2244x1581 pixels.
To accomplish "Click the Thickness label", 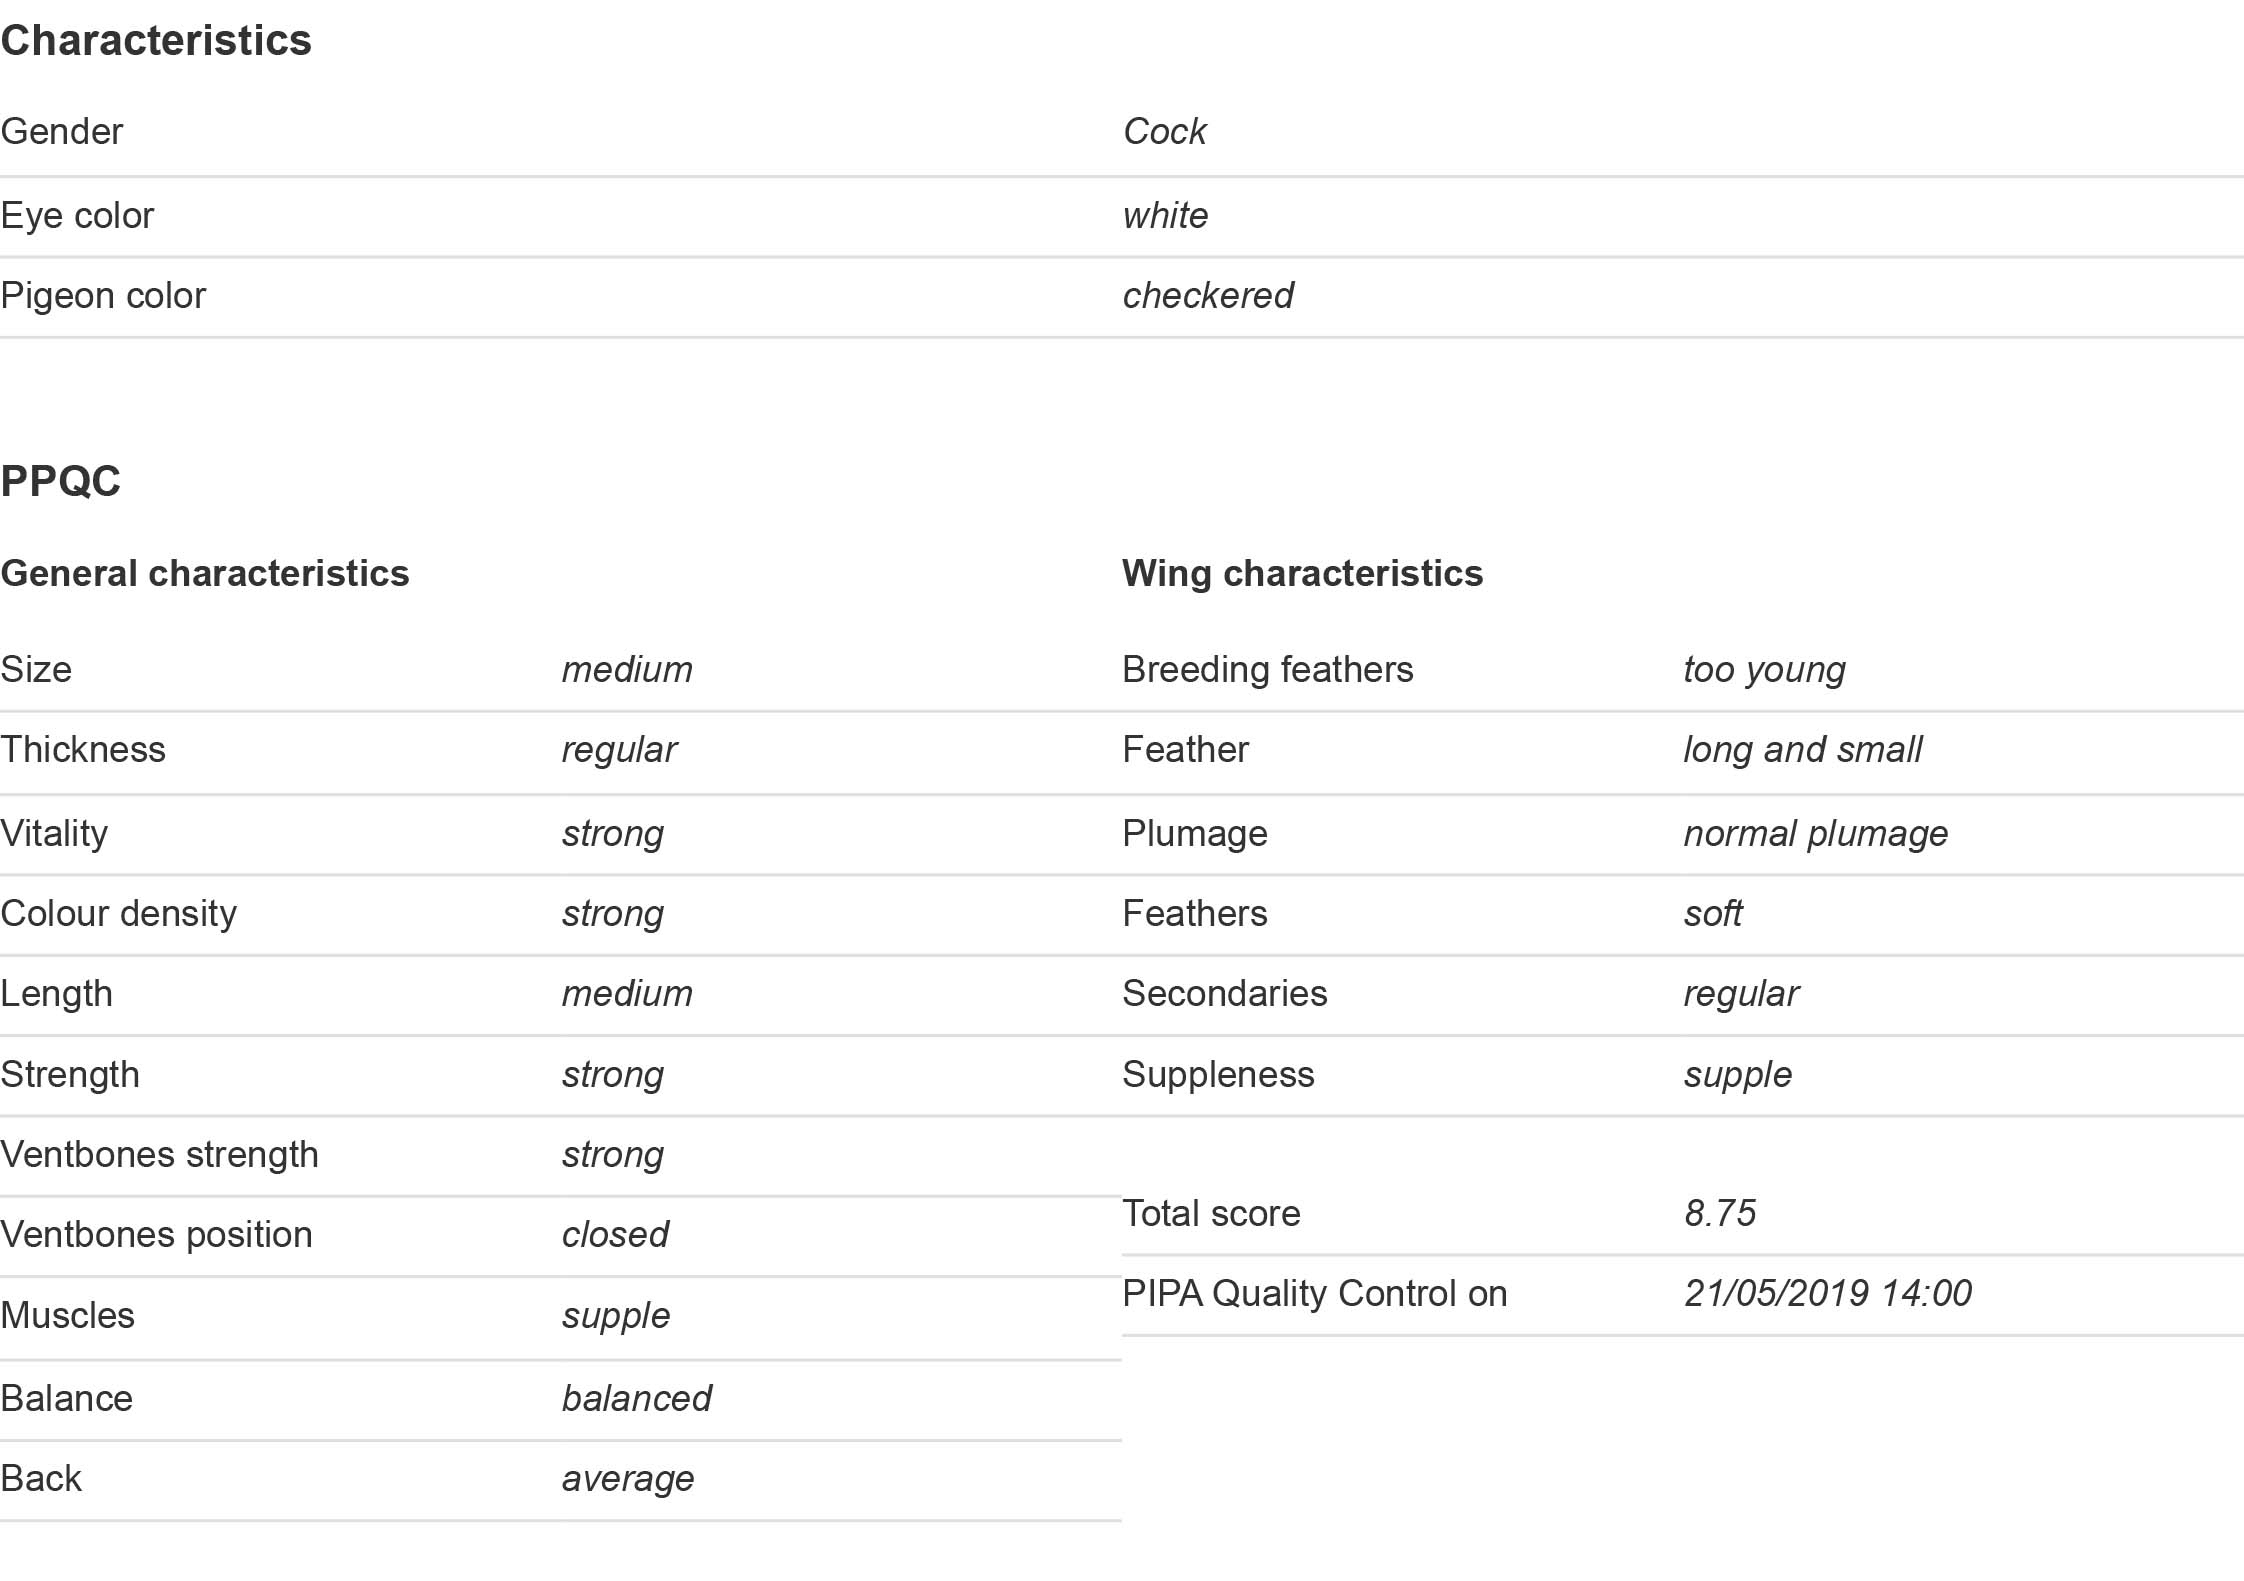I will pos(83,749).
